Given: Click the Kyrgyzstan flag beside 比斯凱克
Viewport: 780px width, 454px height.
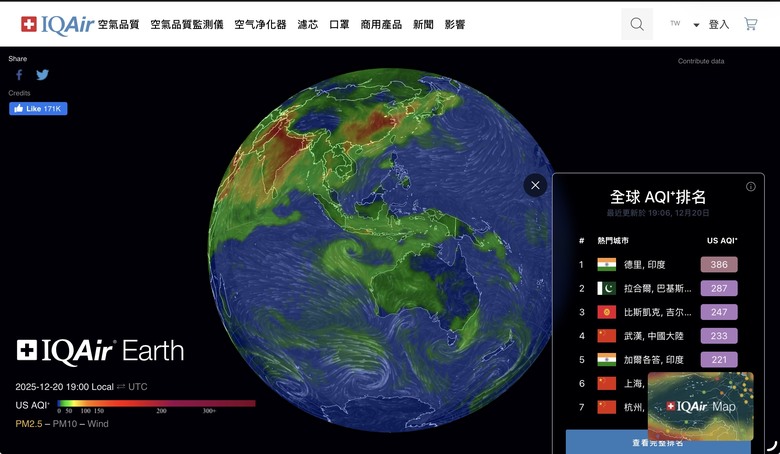Looking at the screenshot, I should (x=606, y=312).
